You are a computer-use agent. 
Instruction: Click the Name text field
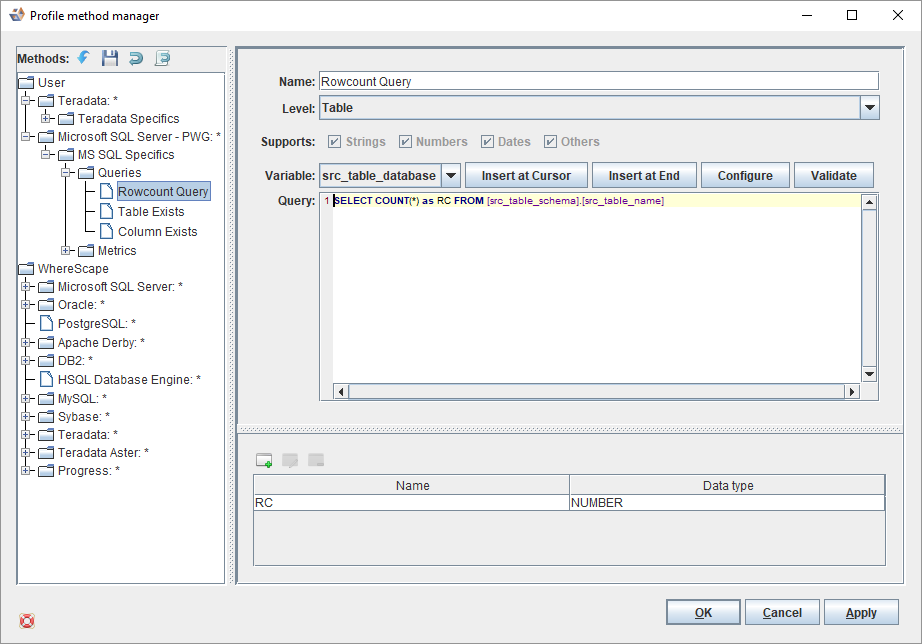click(x=598, y=82)
